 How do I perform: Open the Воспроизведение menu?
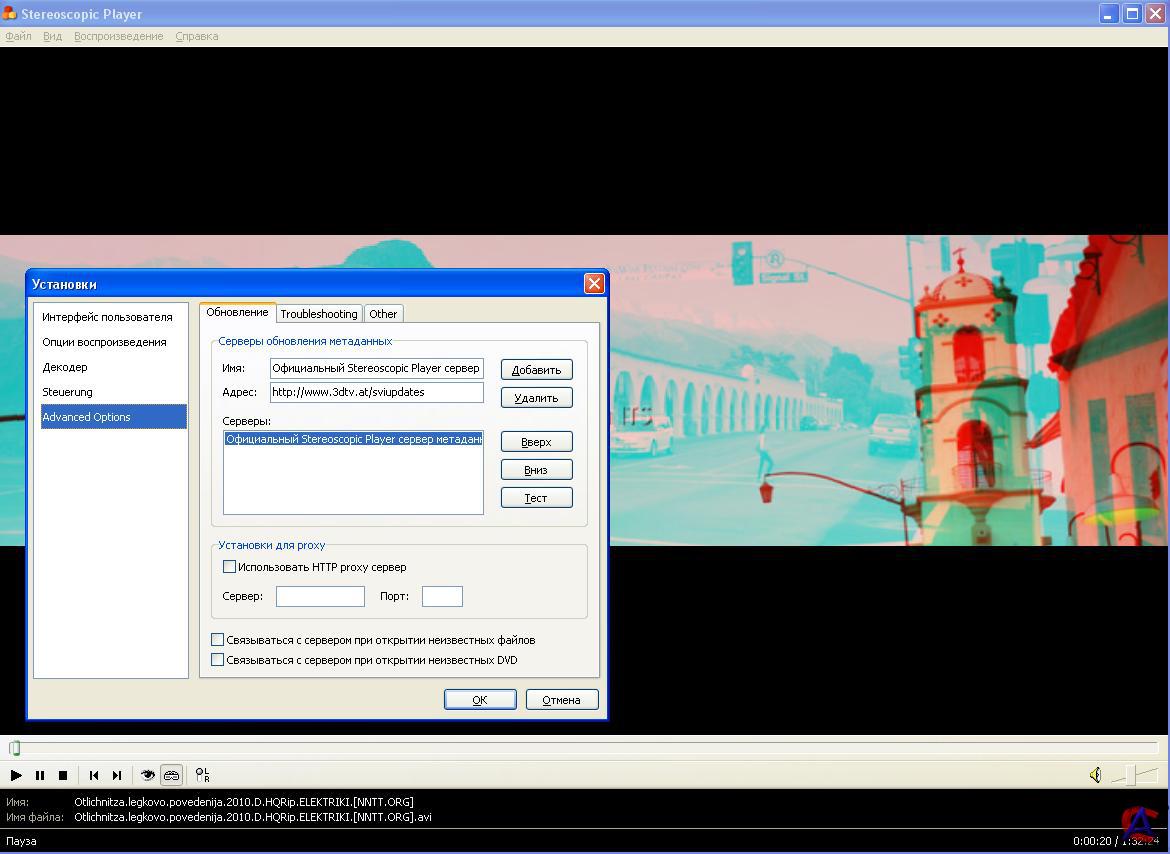coord(118,36)
